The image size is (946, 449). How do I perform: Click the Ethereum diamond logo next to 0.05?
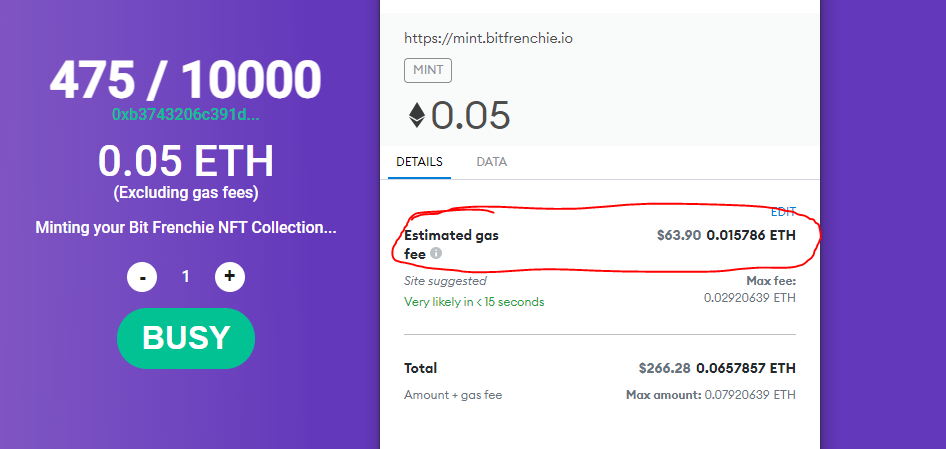417,115
